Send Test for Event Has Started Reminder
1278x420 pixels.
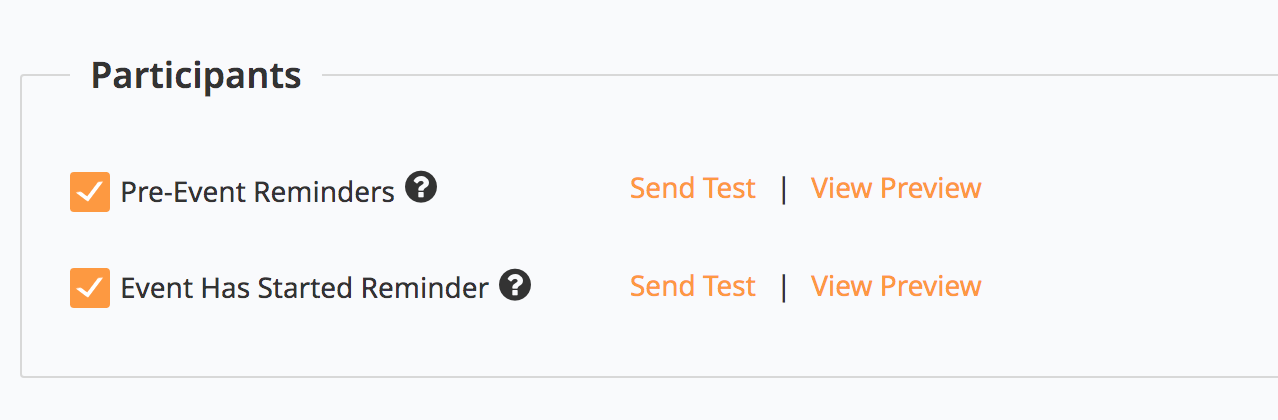[x=693, y=286]
